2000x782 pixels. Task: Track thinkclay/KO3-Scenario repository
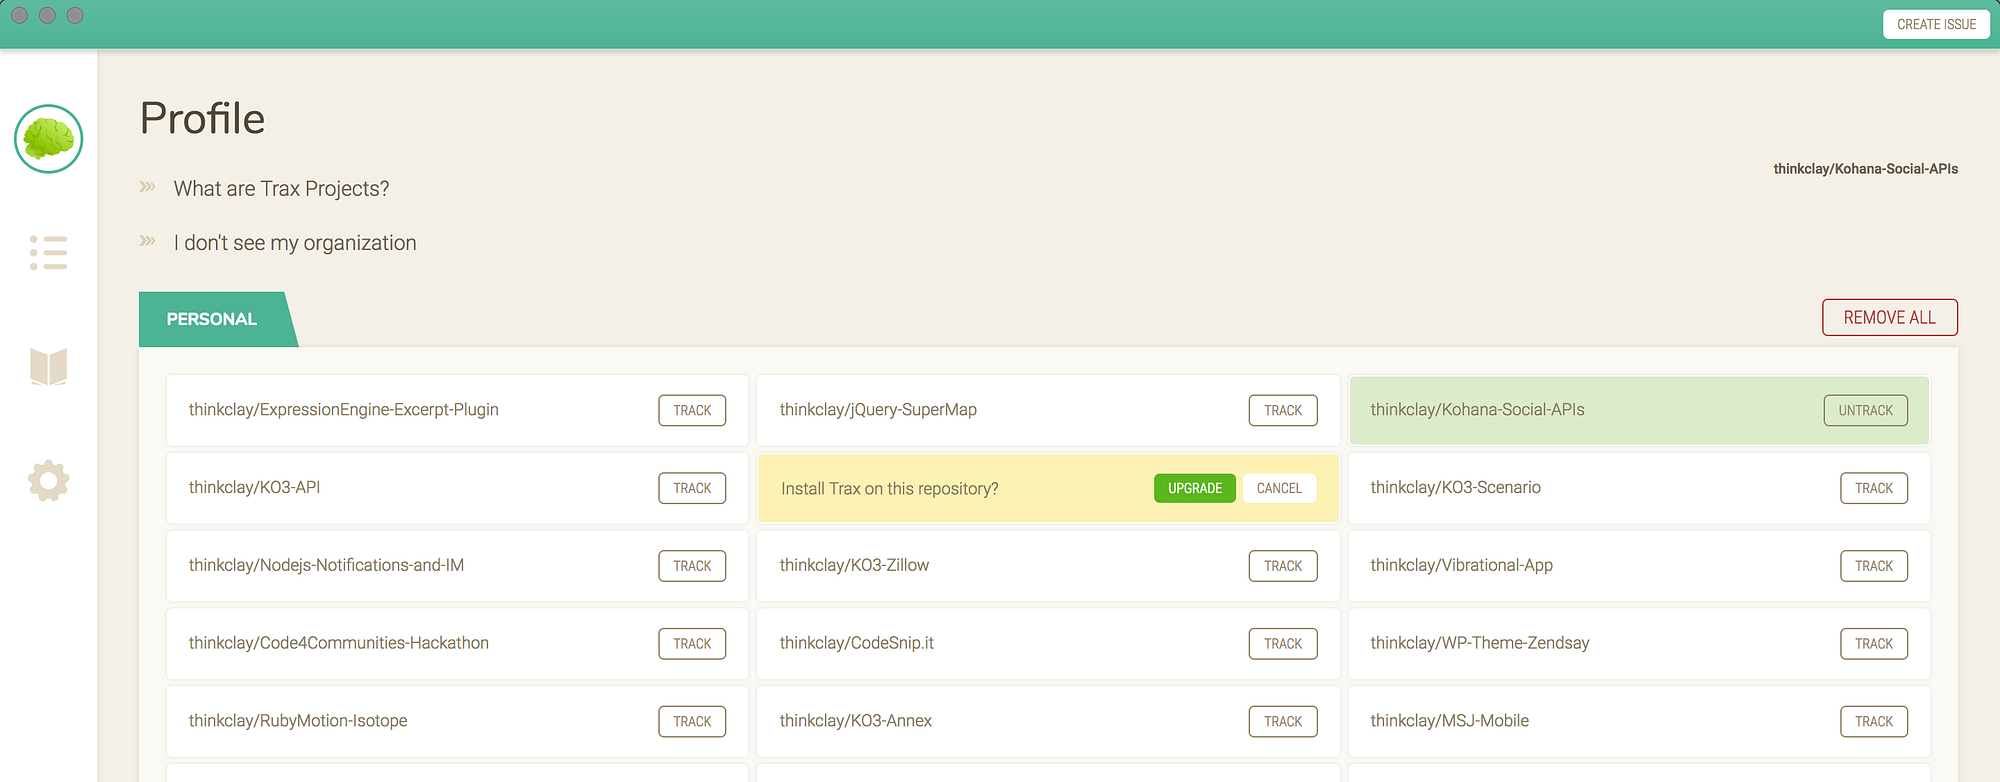click(x=1874, y=488)
